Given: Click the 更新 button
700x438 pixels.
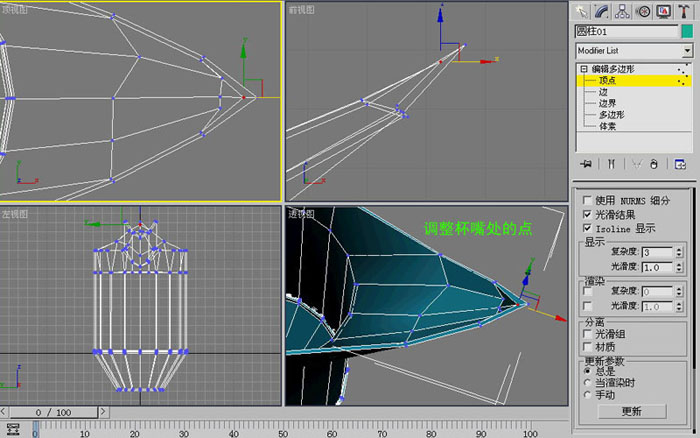Looking at the screenshot, I should (x=632, y=411).
